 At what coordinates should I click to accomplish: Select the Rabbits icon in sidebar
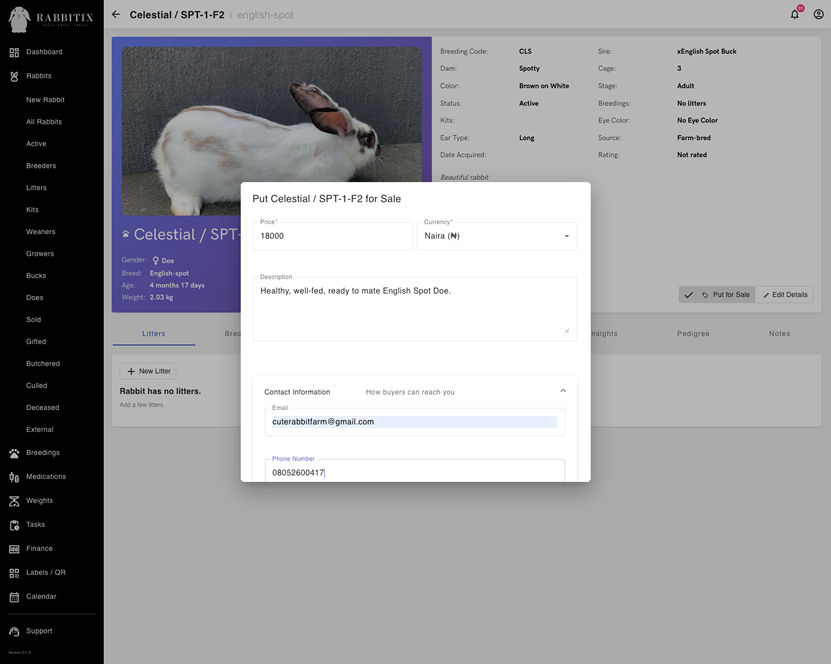[x=14, y=75]
